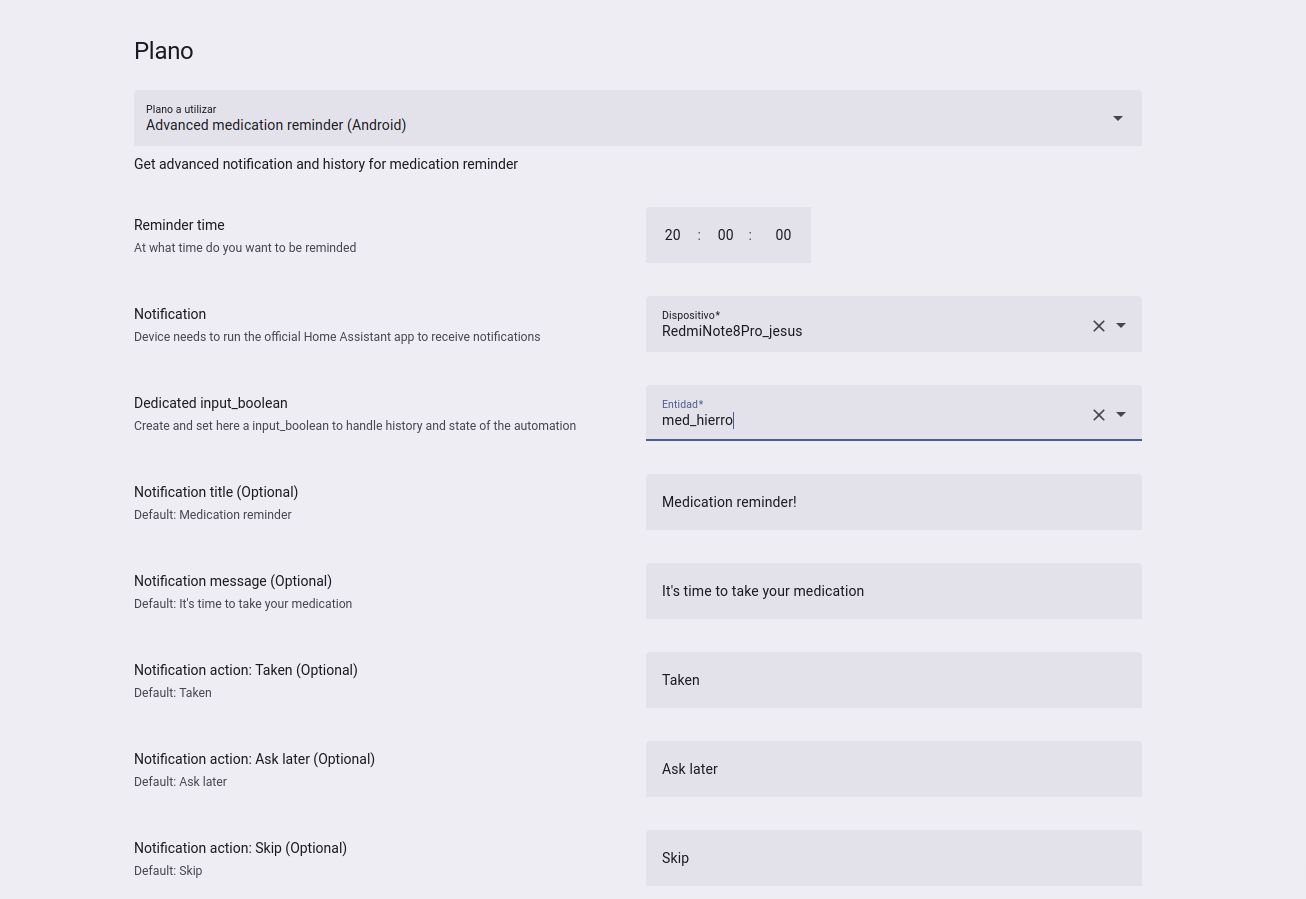
Task: Select the Ask later action input
Action: 893,769
